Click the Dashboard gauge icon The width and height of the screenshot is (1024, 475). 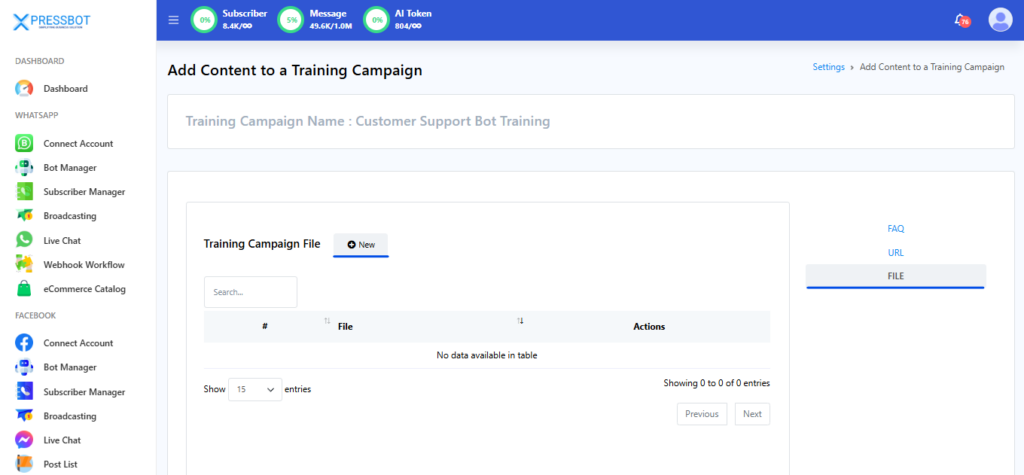(x=25, y=89)
